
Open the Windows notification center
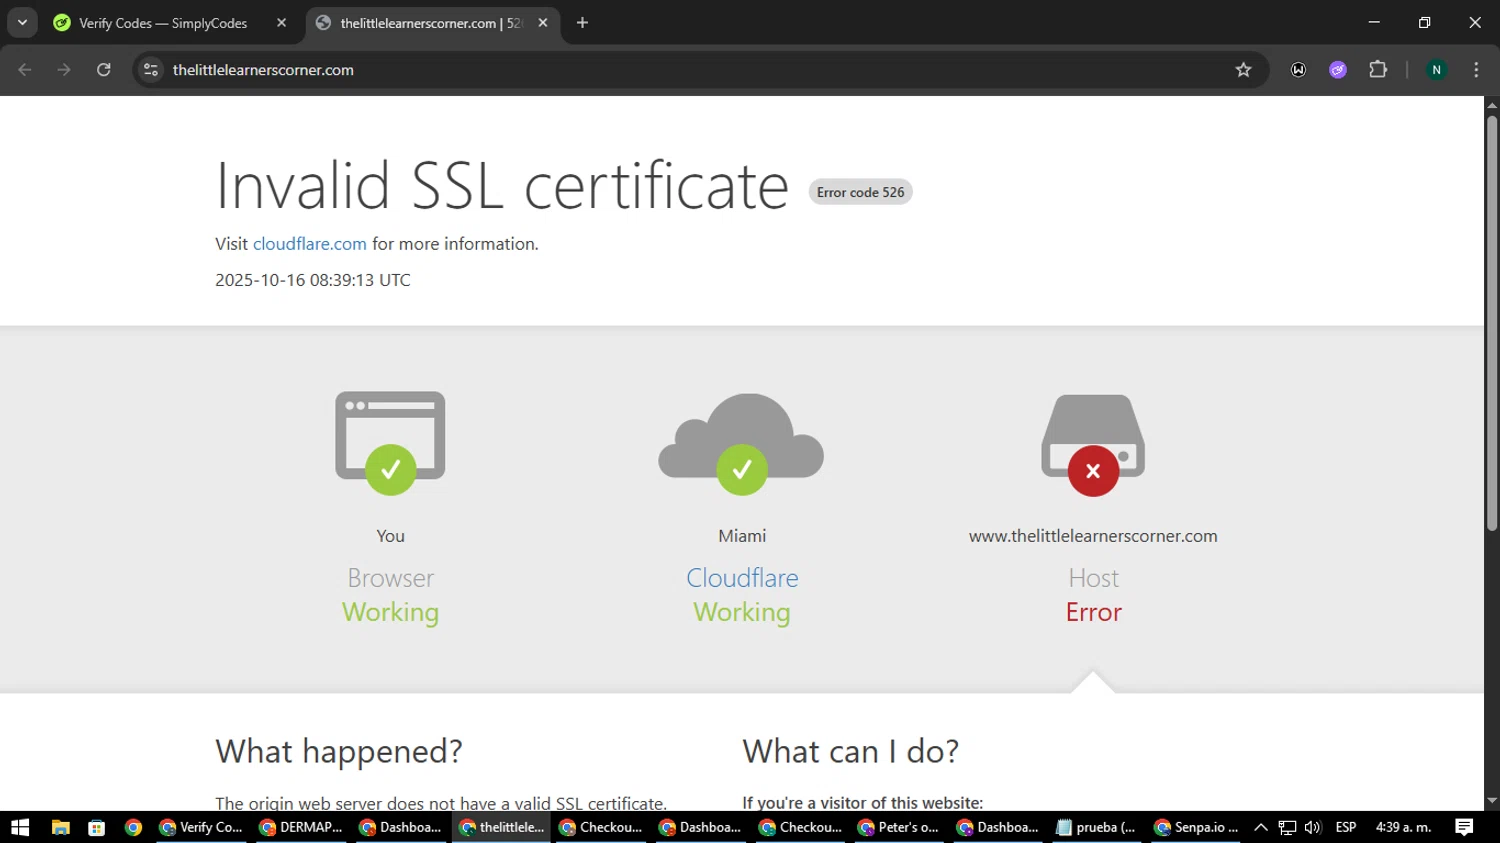pos(1464,827)
